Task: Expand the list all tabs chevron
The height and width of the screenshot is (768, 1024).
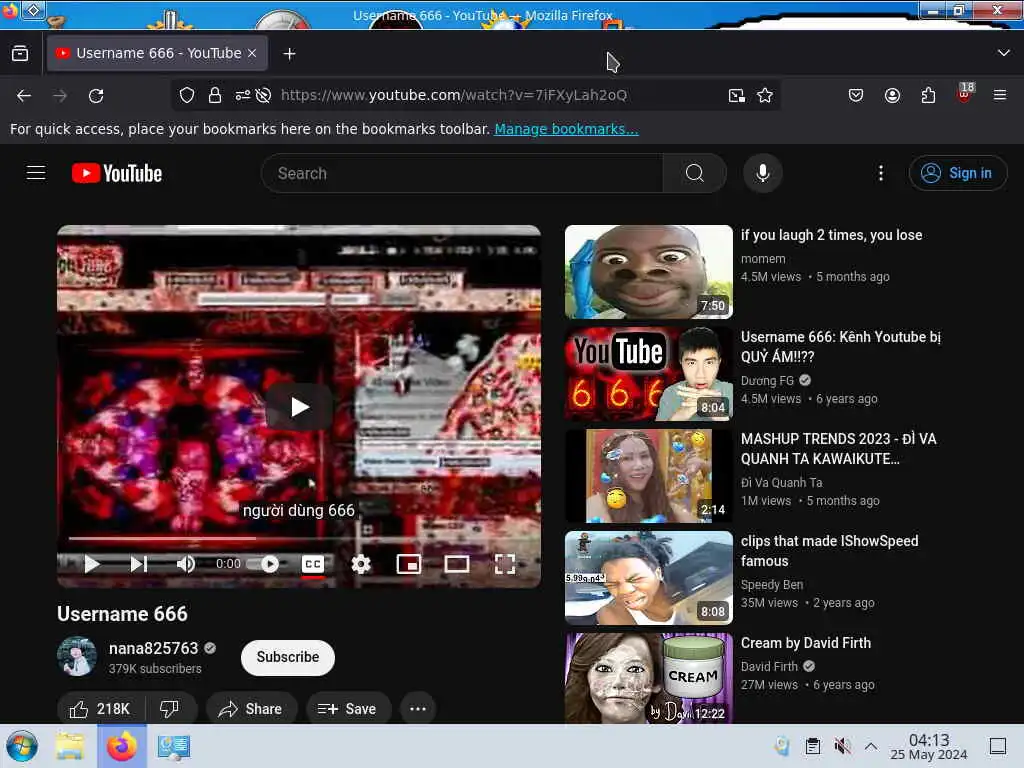Action: click(x=1003, y=53)
